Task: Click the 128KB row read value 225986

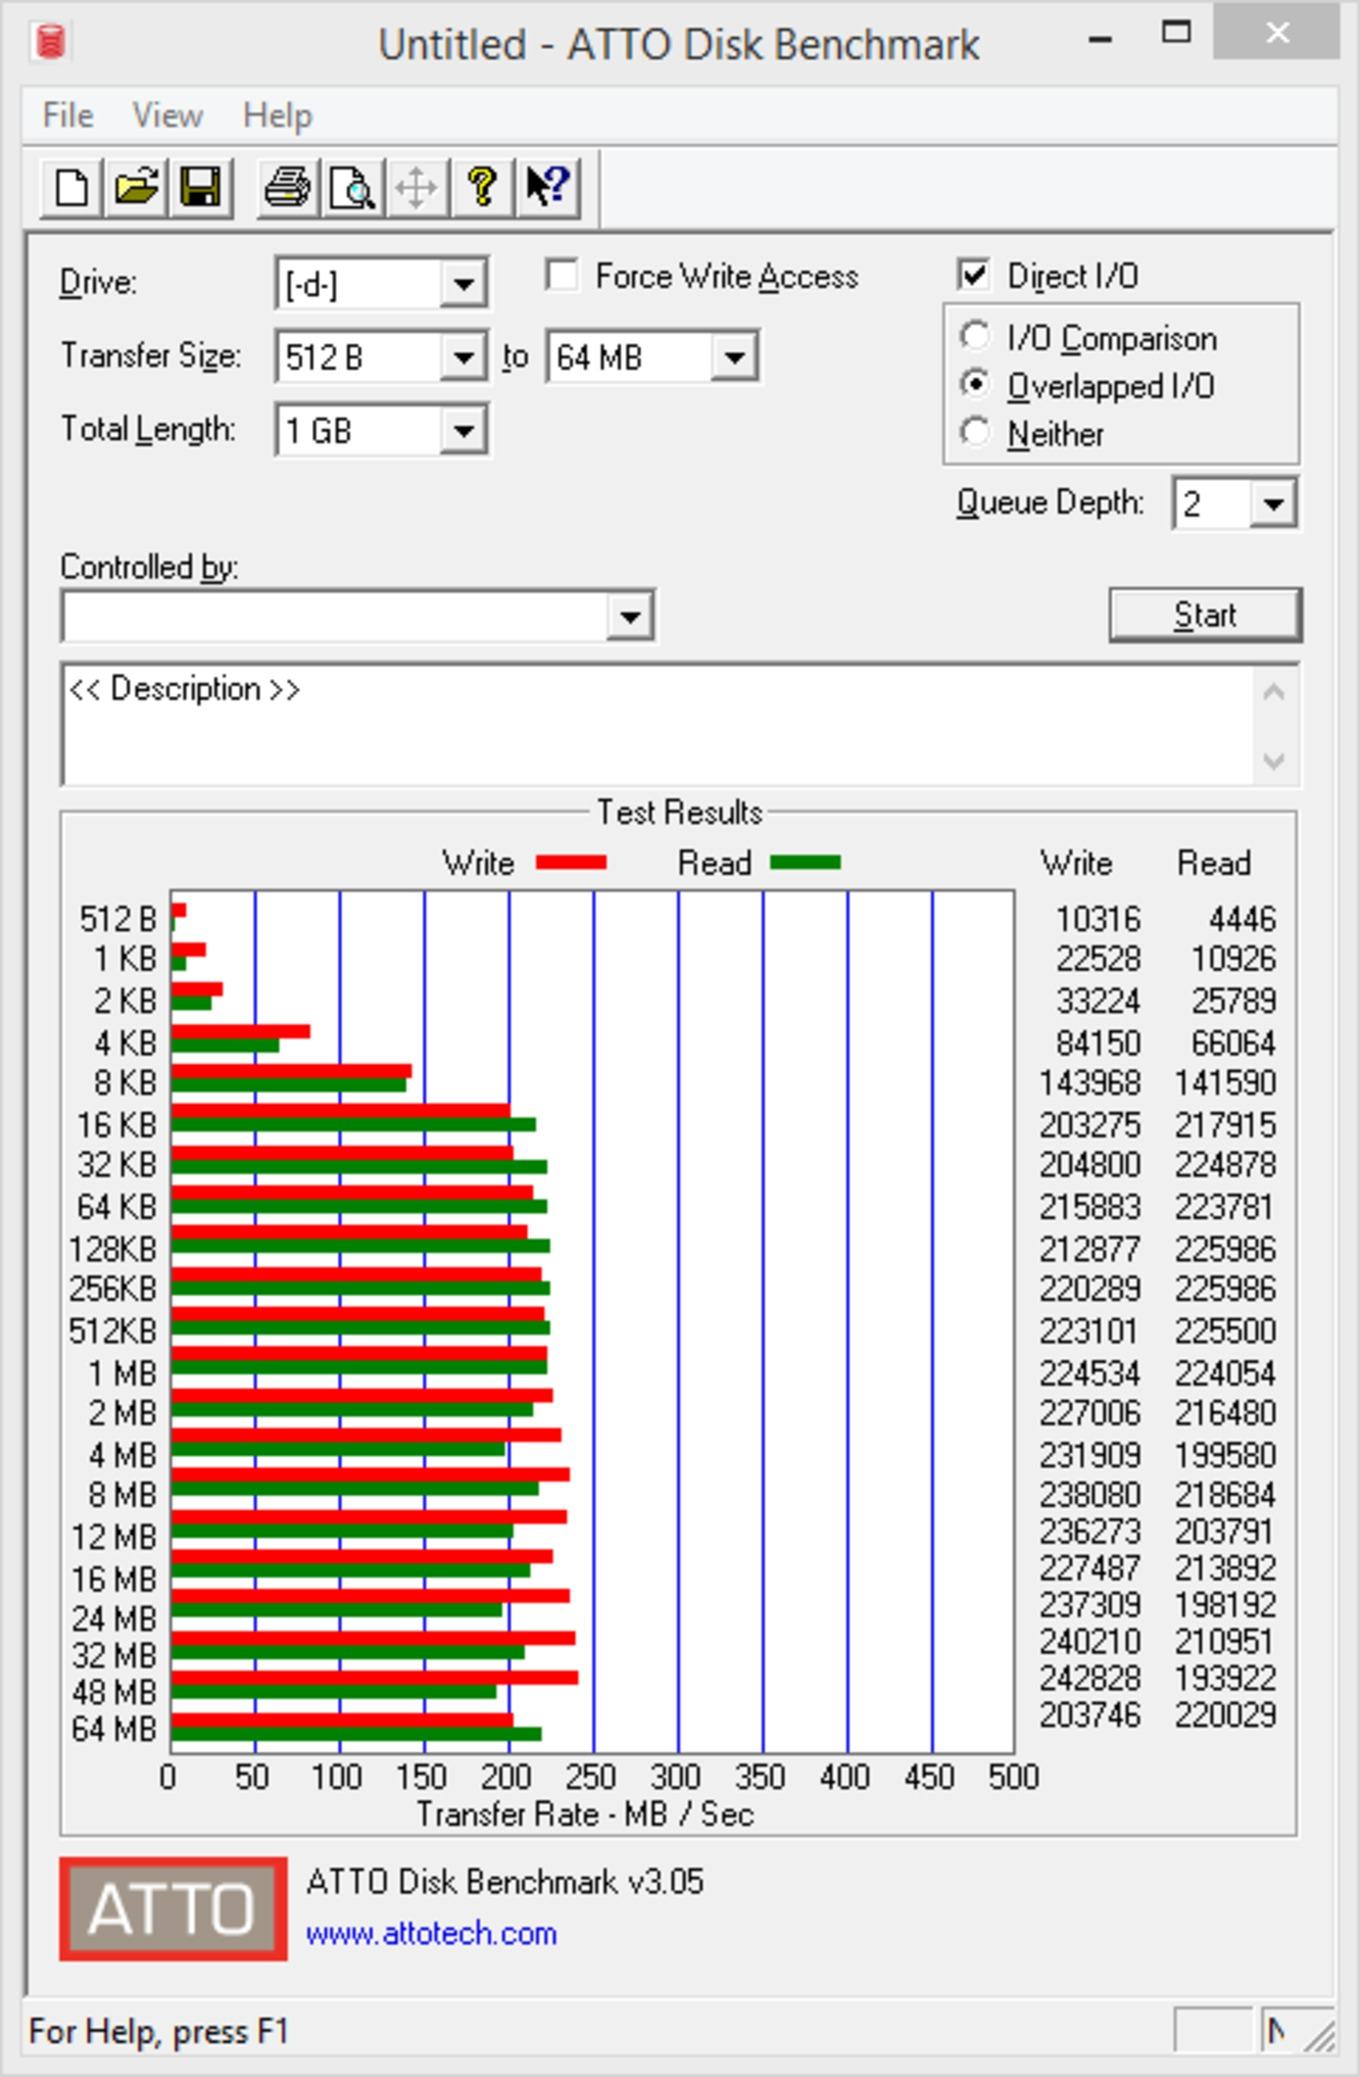Action: point(1225,1249)
